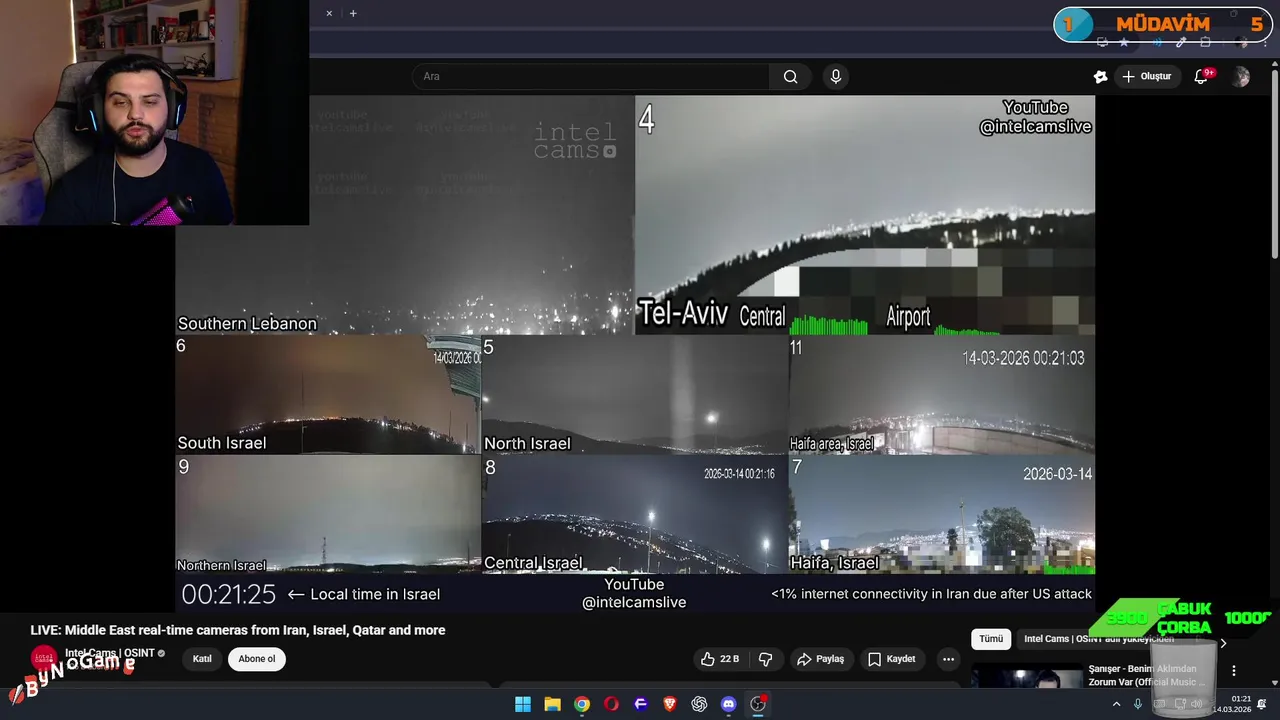Switch to OBS Studio on the taskbar
1280x720 pixels.
[758, 704]
